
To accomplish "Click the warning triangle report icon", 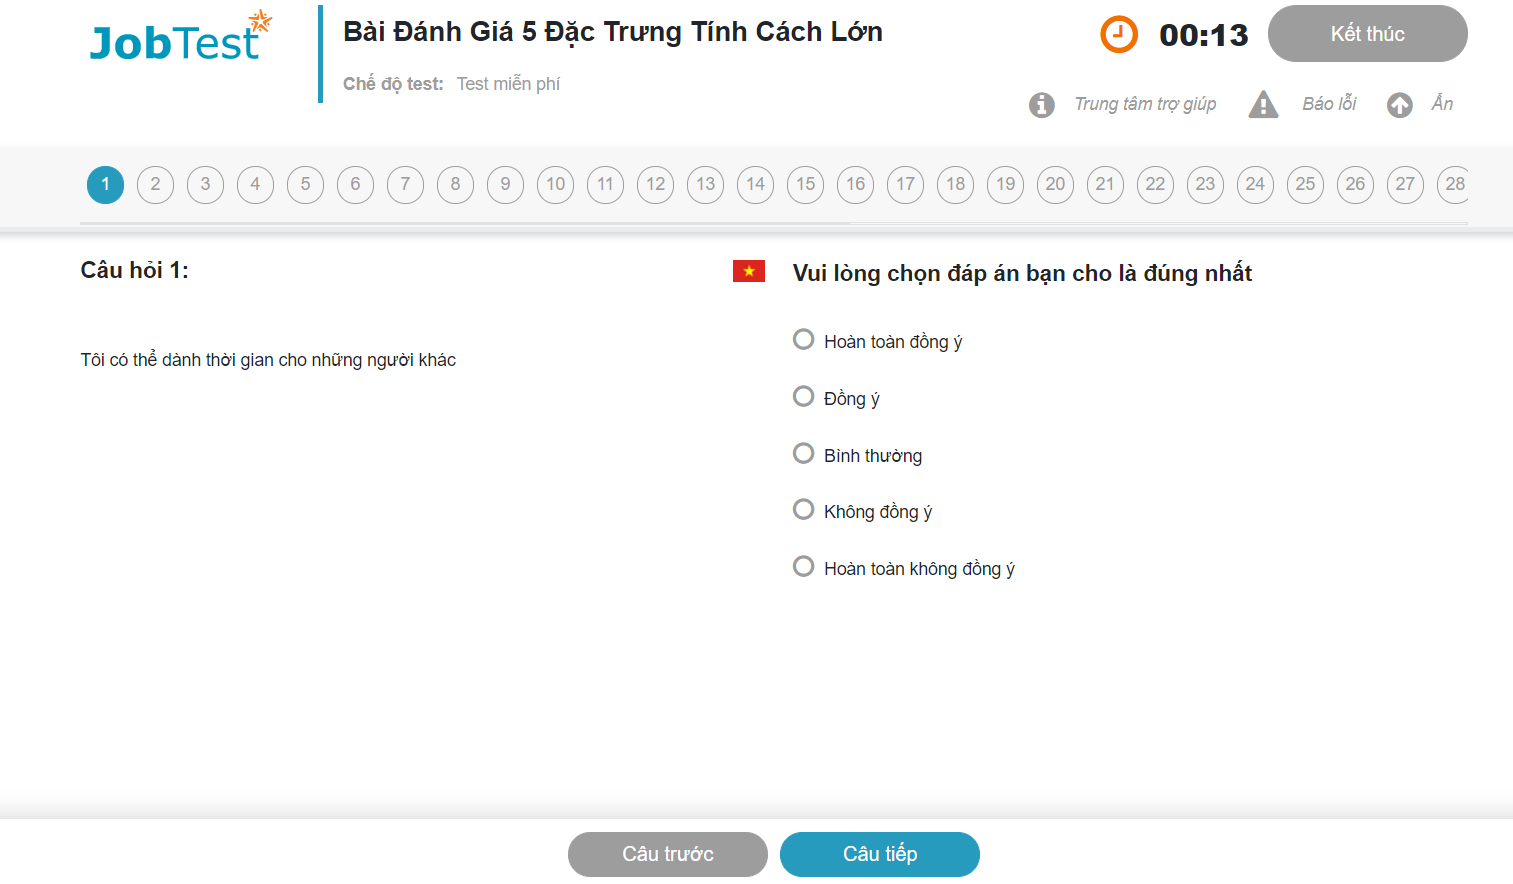I will pyautogui.click(x=1263, y=104).
